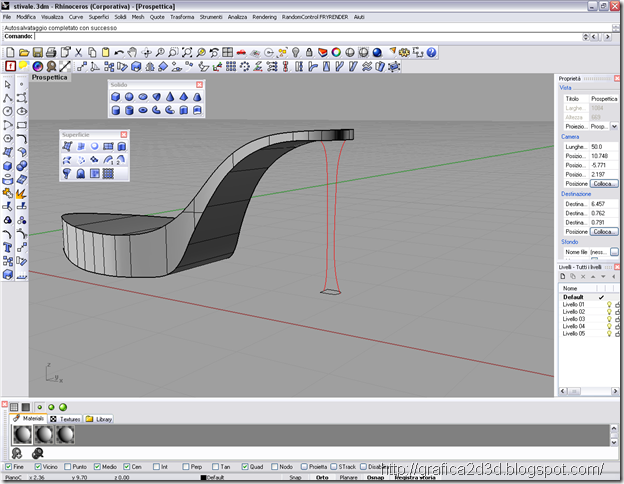
Task: Click the four-viewport layout icon
Action: [x=227, y=53]
